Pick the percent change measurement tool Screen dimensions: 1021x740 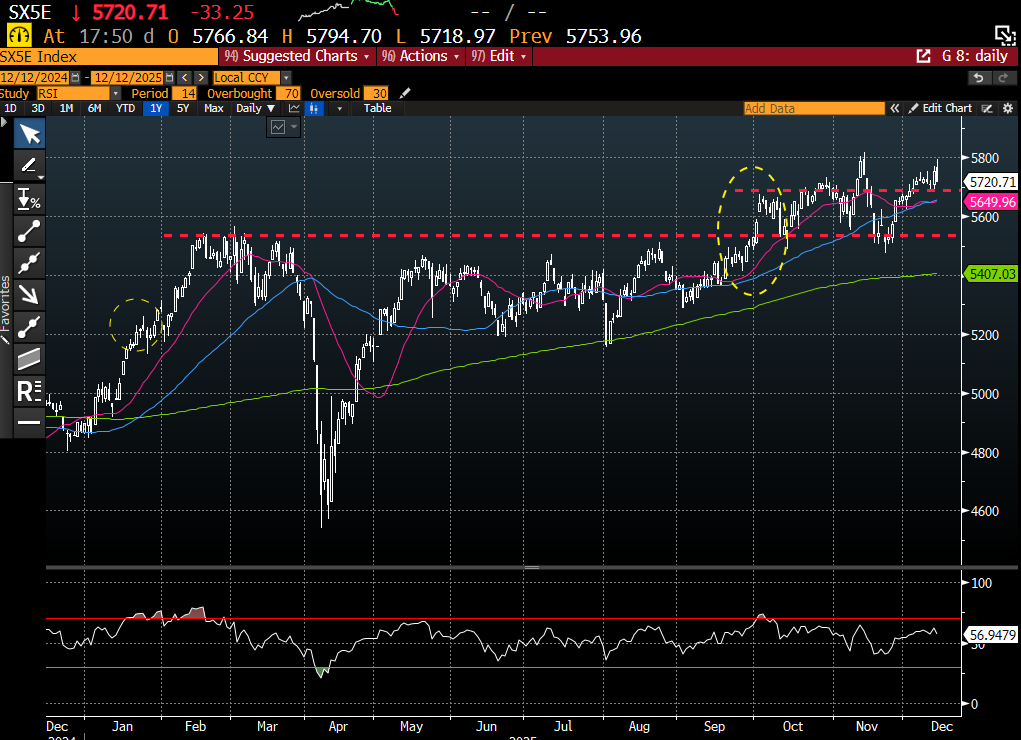(x=29, y=200)
